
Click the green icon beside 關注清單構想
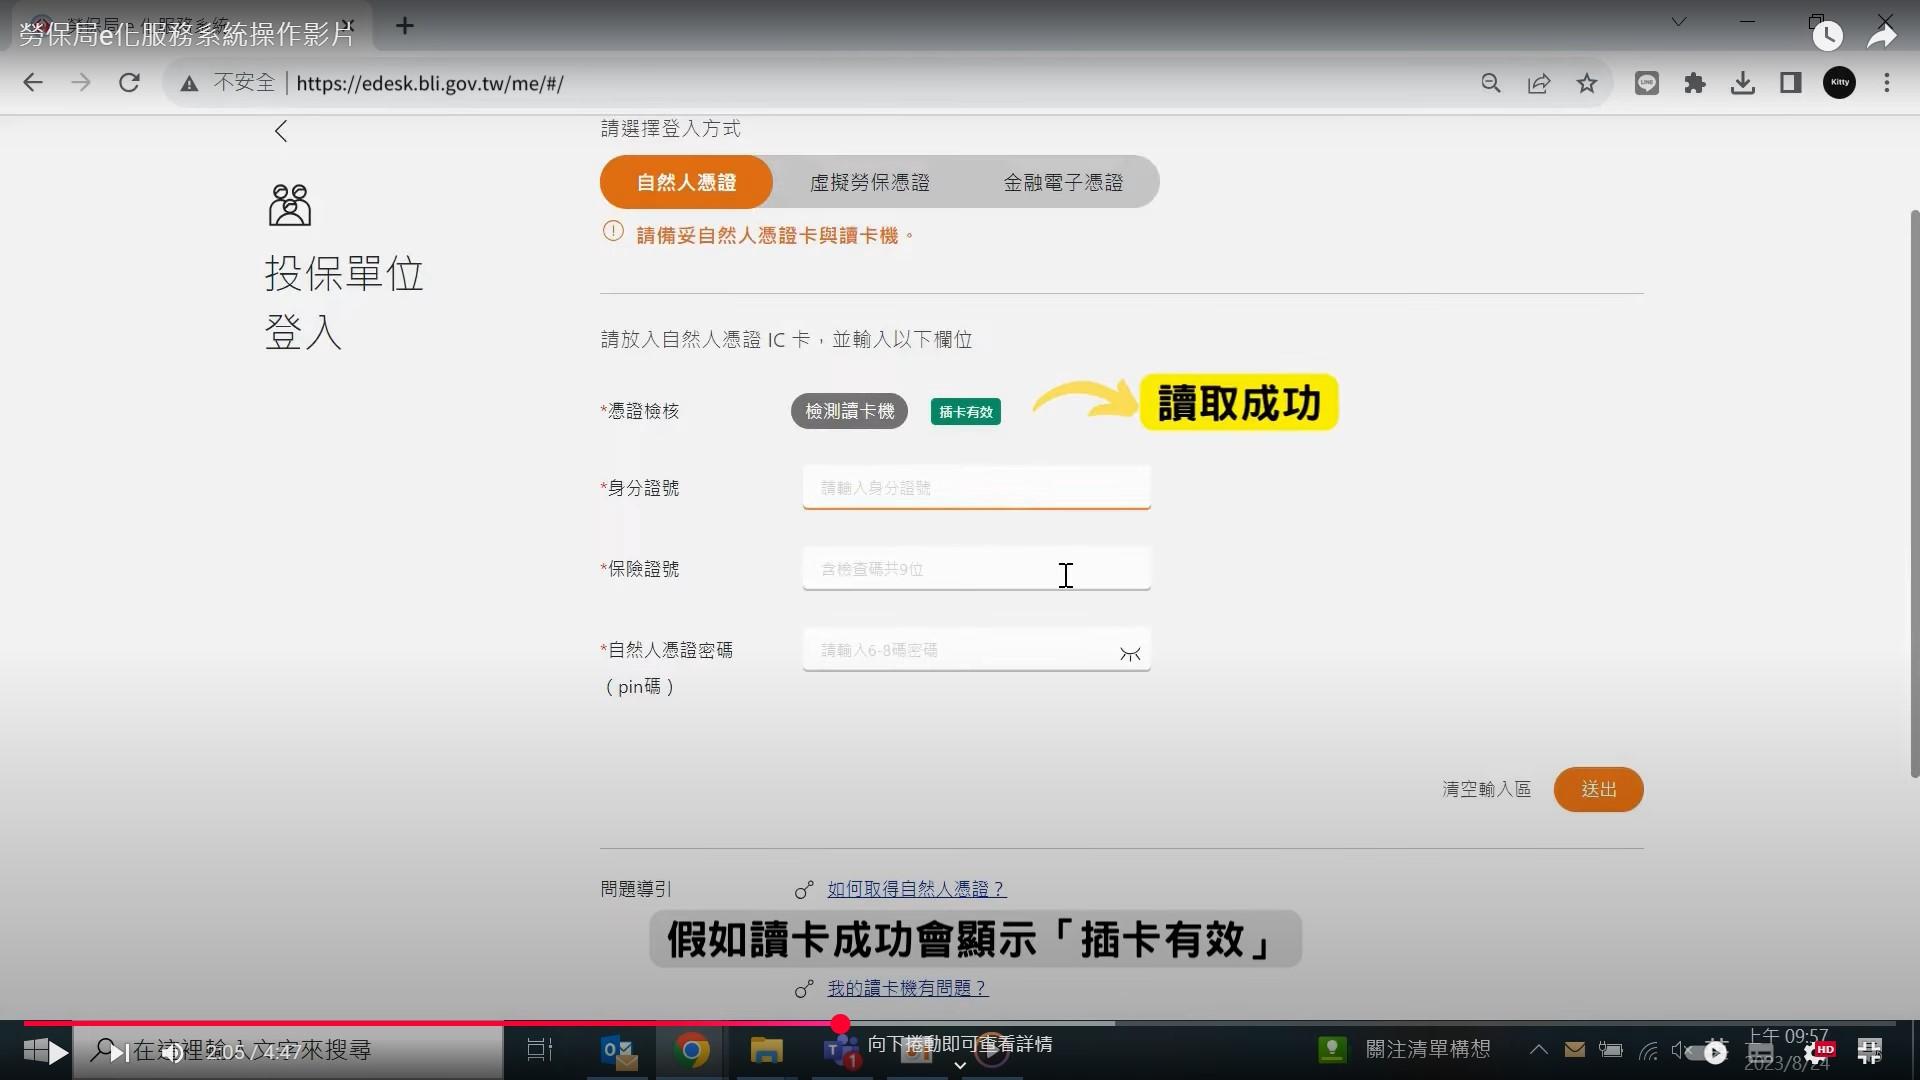tap(1332, 1049)
